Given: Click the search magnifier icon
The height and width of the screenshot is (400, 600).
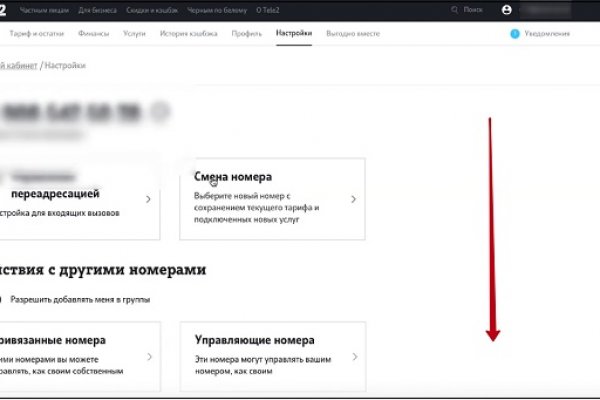Looking at the screenshot, I should click(456, 9).
